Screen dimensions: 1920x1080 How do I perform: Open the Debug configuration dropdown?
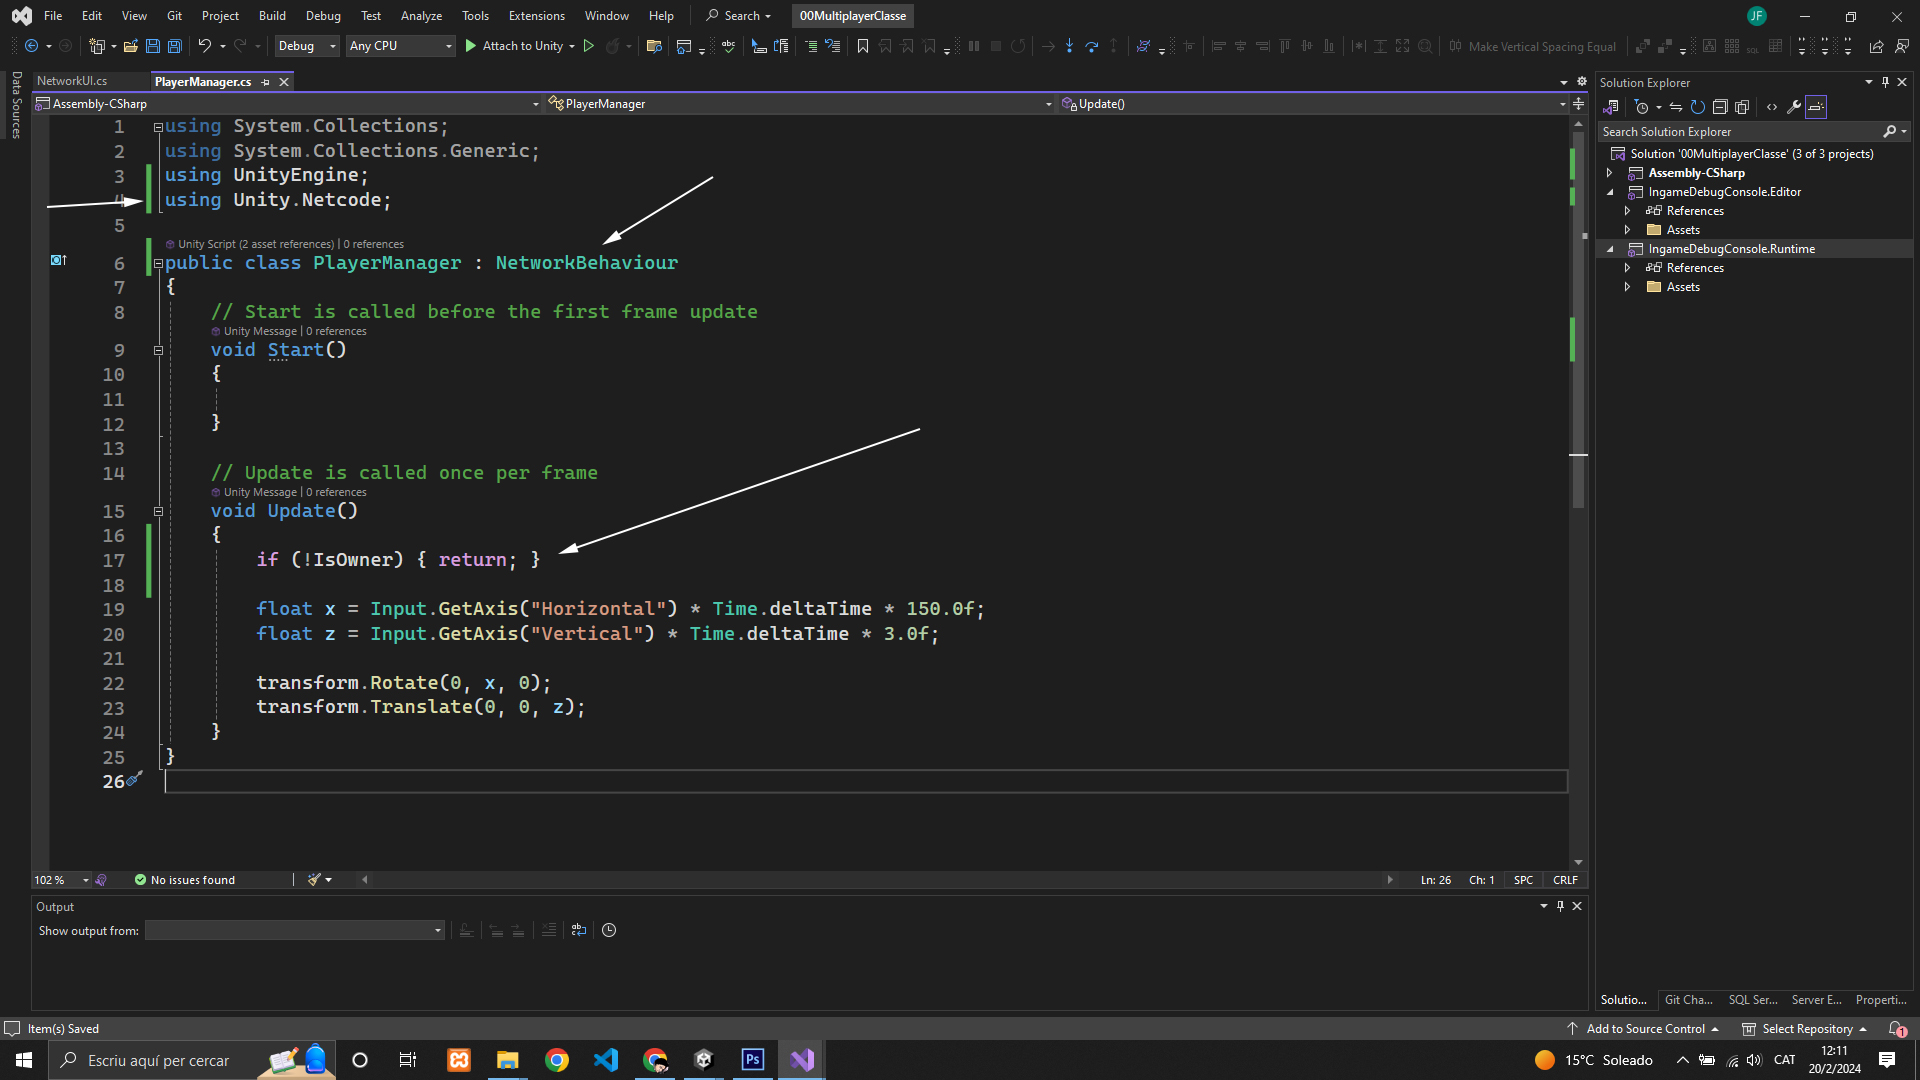click(x=307, y=46)
